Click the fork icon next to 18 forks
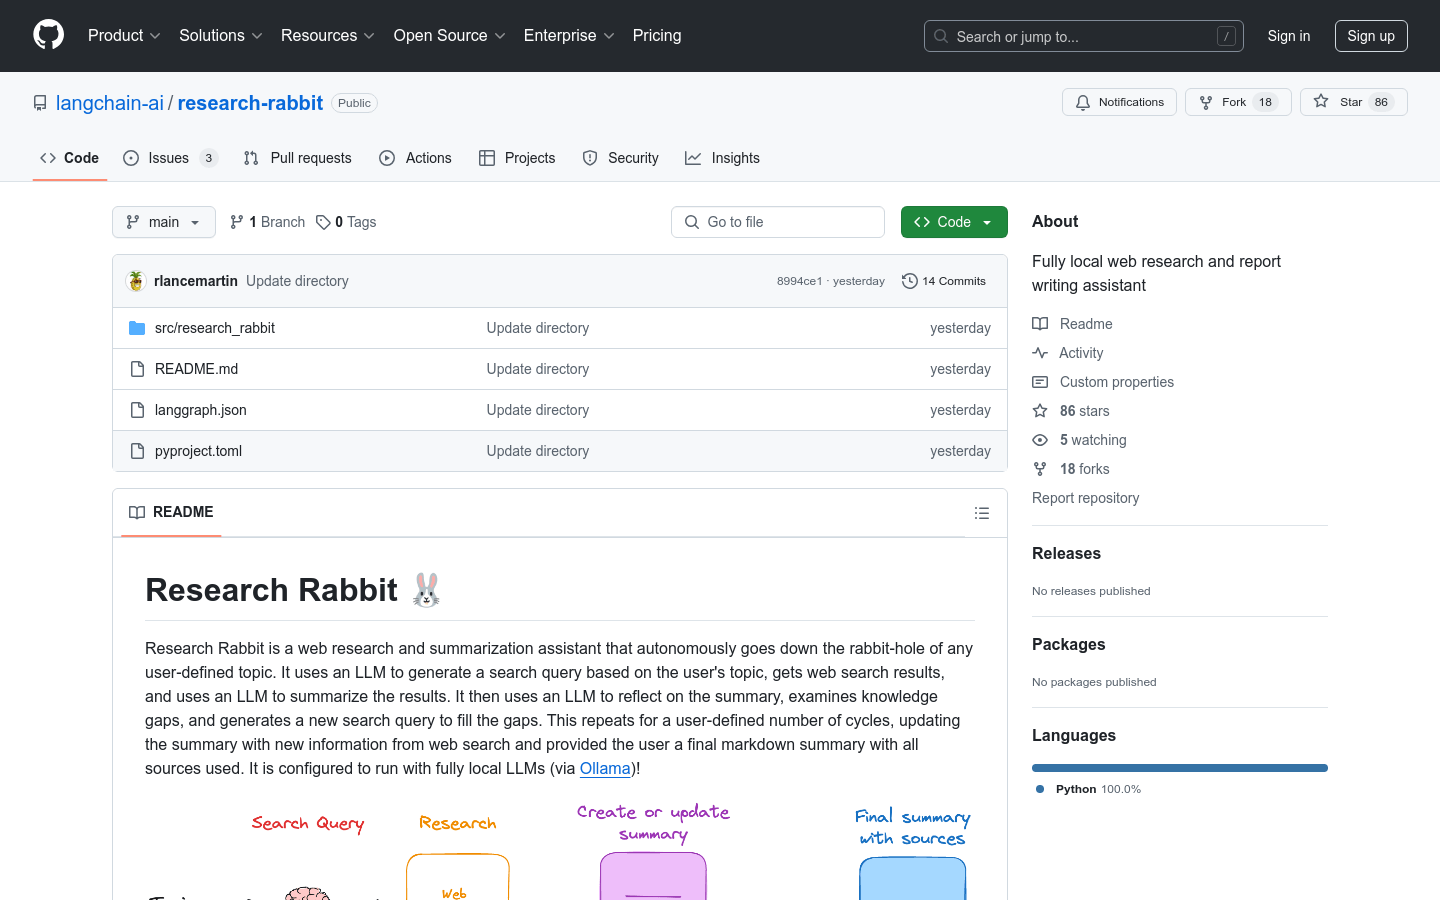Screen dimensions: 1440x900 (1040, 469)
